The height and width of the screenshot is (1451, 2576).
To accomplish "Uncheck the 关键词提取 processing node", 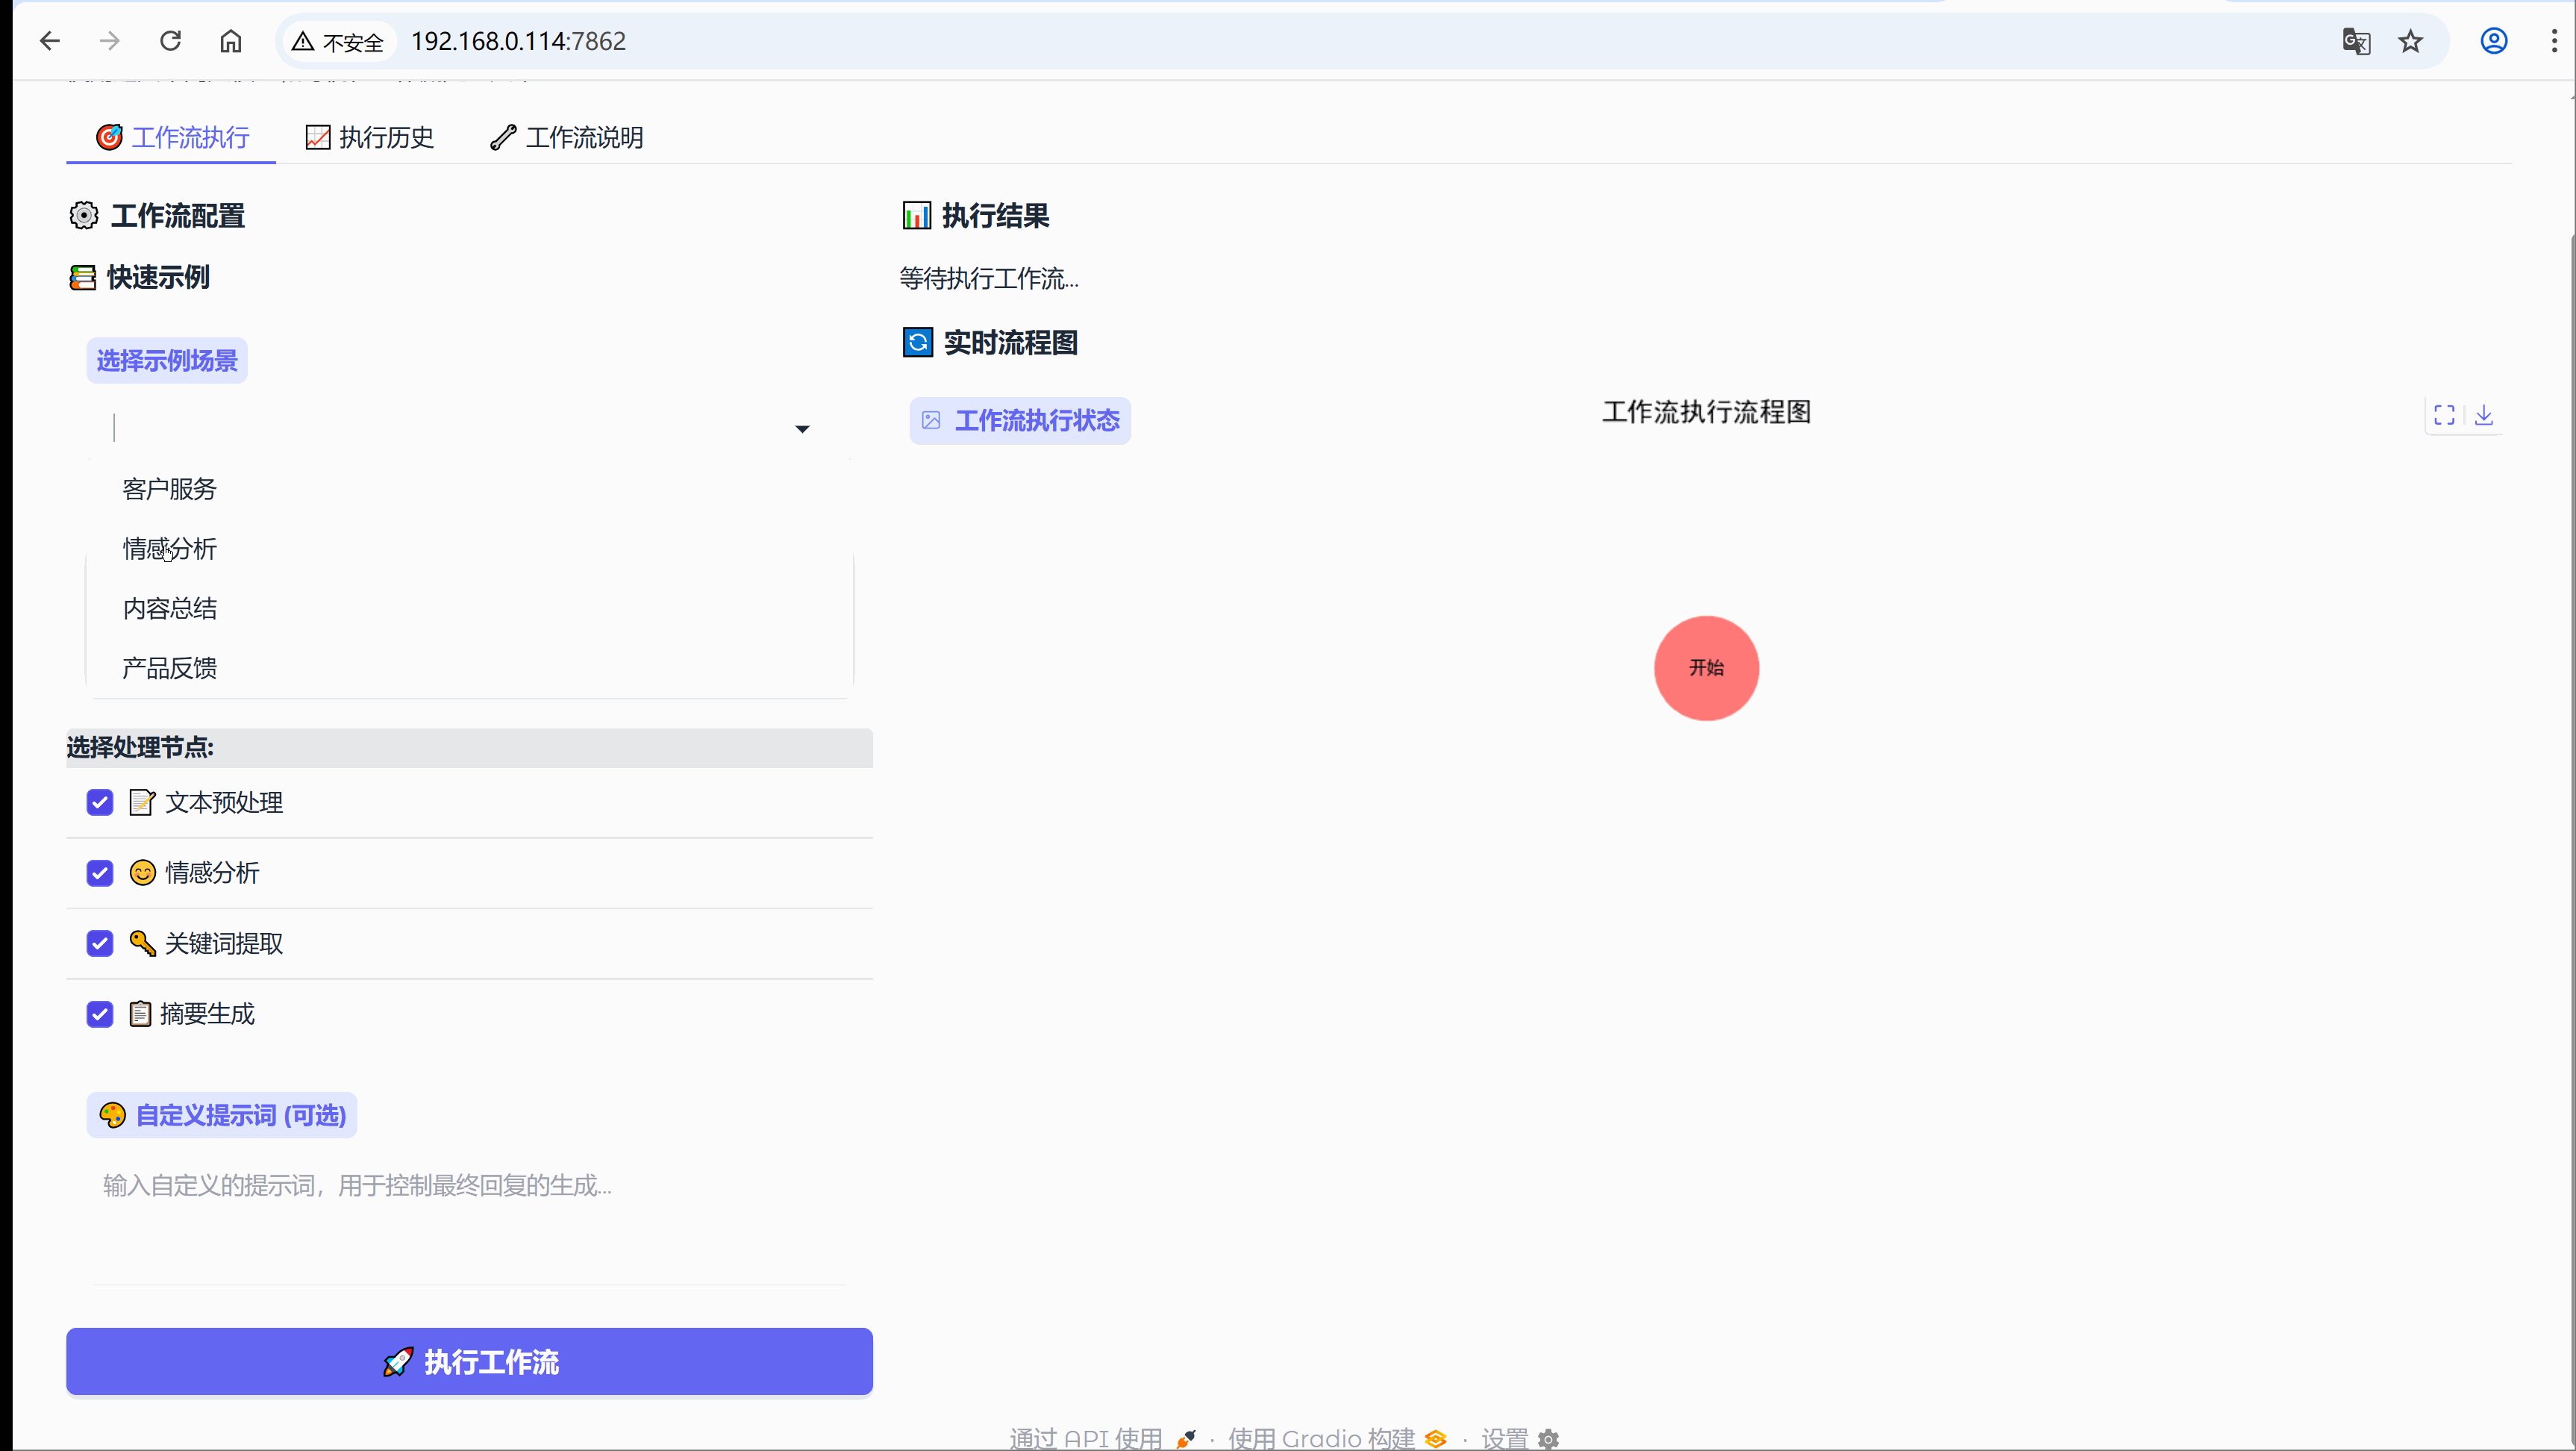I will point(99,943).
